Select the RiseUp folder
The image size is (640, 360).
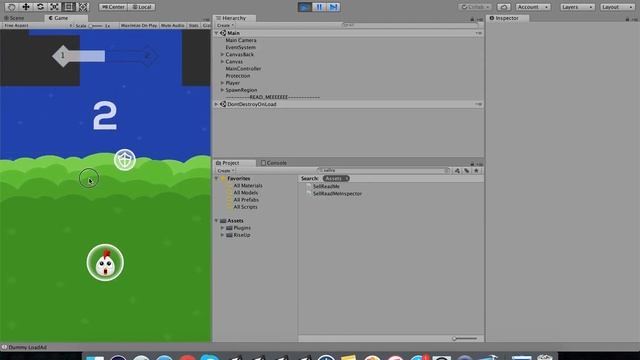[242, 235]
